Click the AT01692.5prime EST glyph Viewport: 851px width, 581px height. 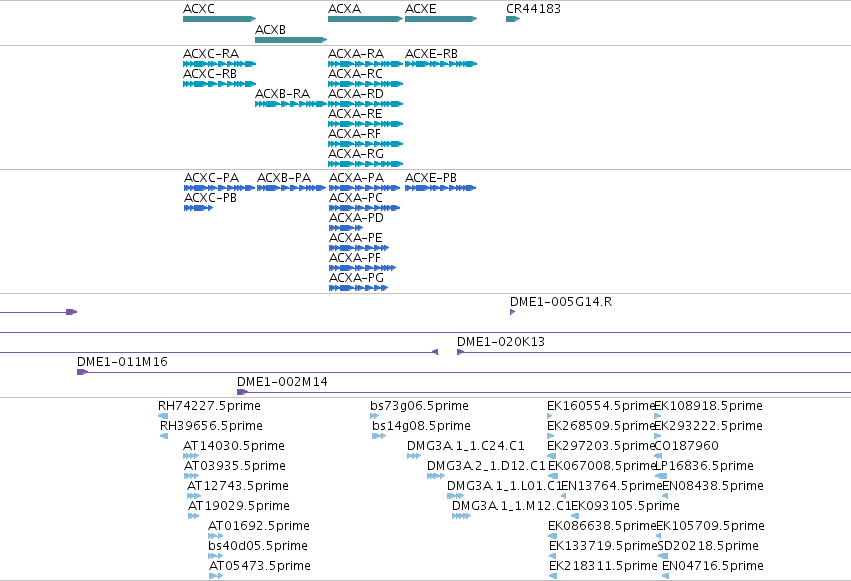215,536
